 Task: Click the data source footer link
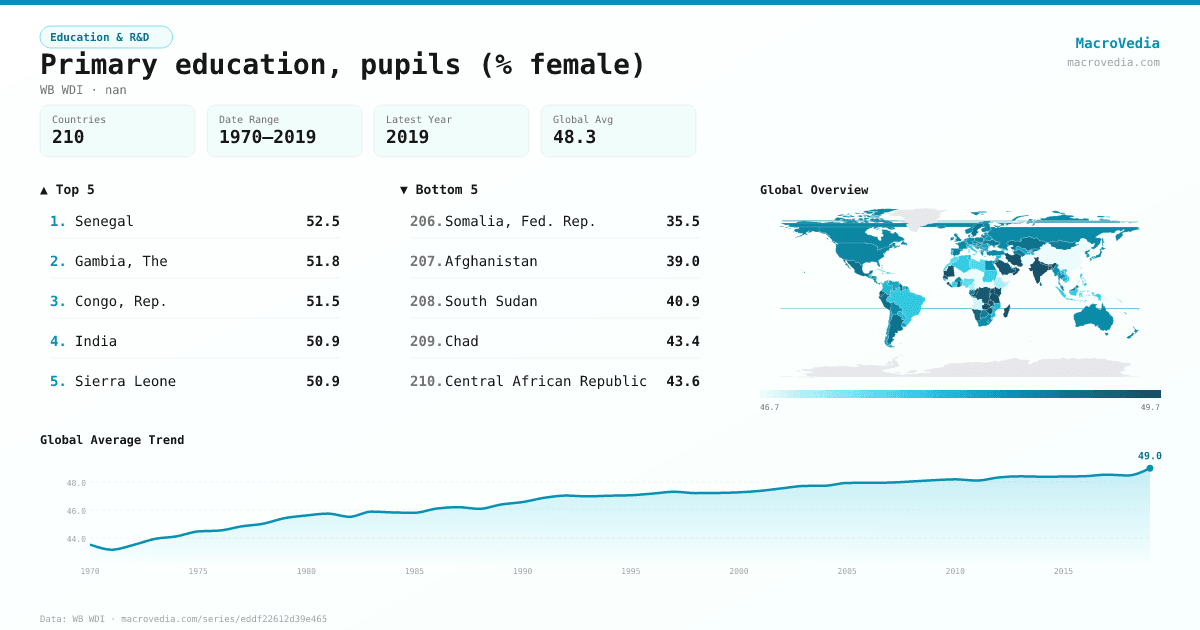coord(183,619)
